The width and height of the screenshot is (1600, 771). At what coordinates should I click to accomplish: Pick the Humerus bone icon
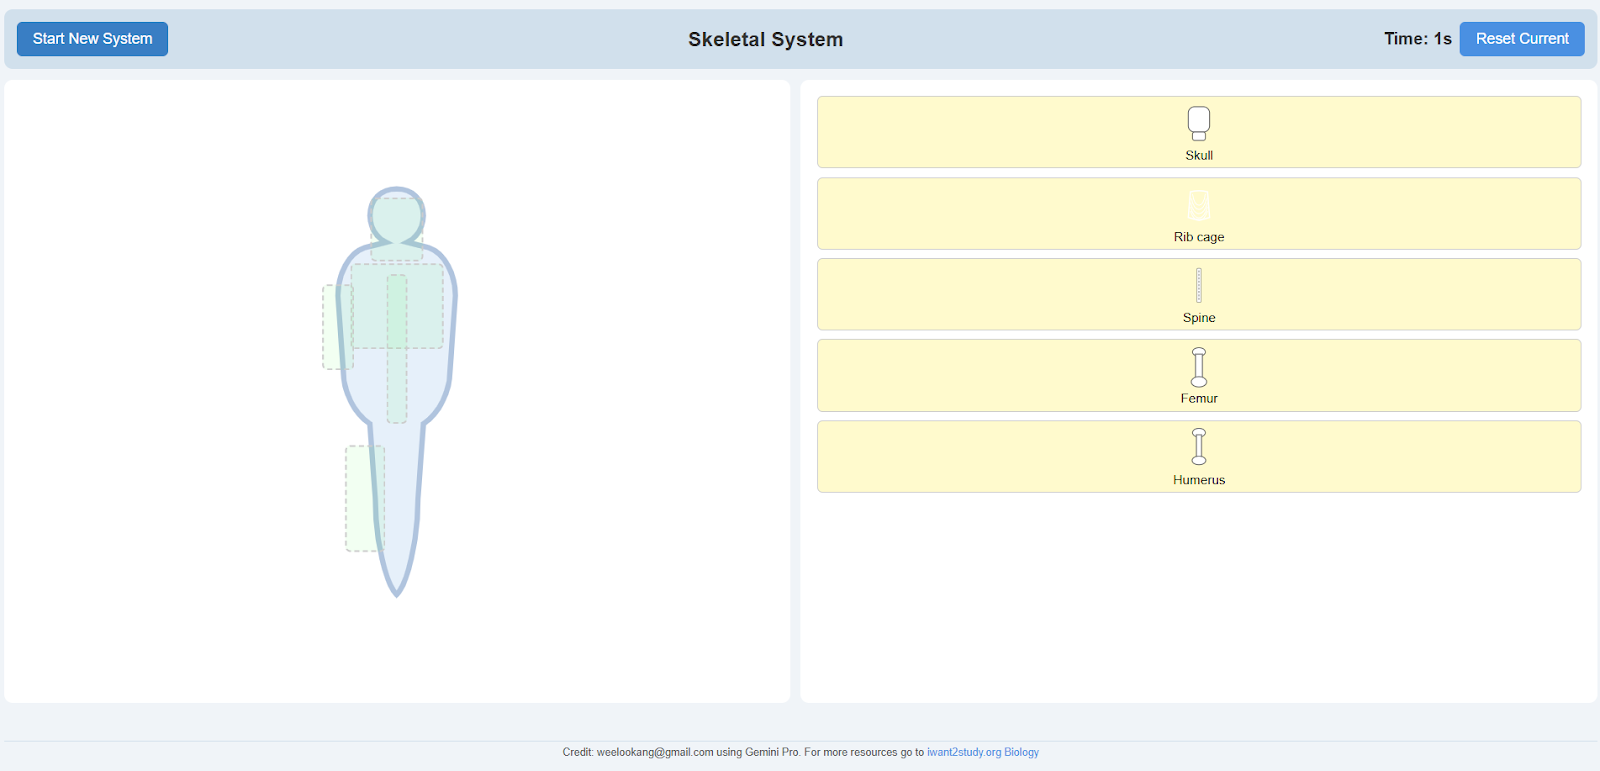[x=1199, y=447]
